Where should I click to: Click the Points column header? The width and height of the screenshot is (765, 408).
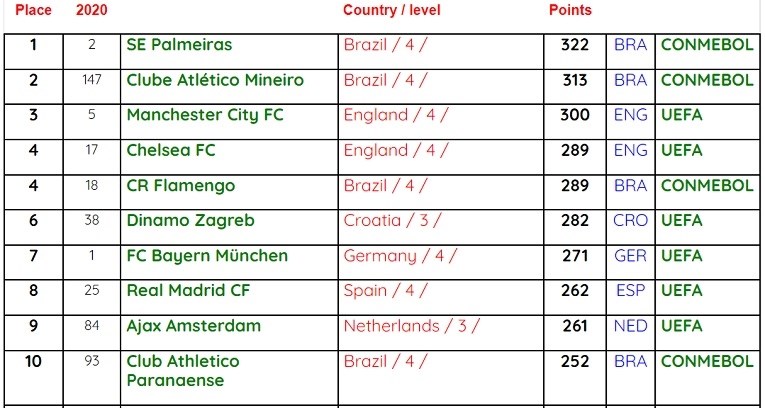[x=570, y=10]
